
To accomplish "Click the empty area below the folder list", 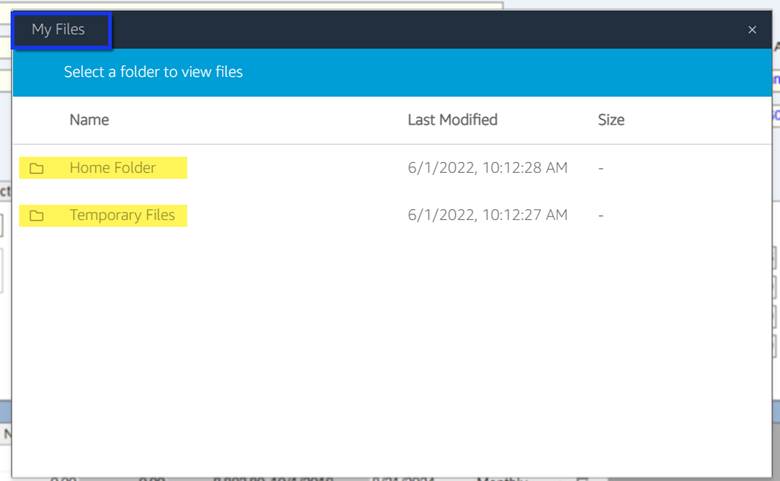I will (x=392, y=353).
